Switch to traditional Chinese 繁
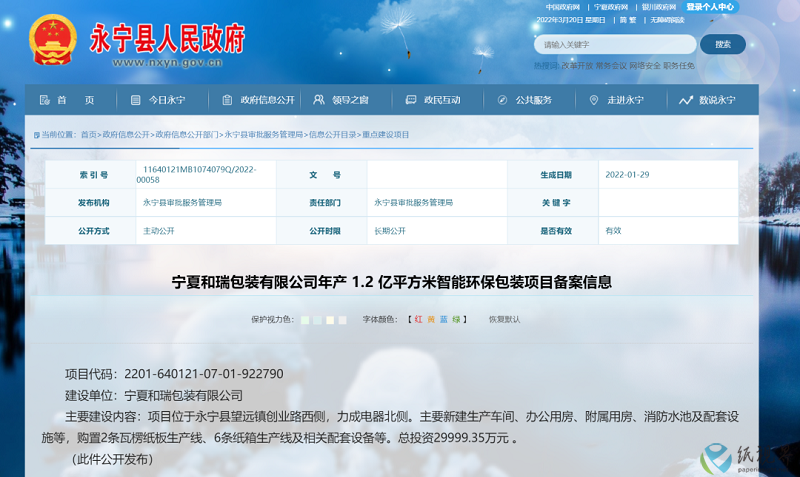The height and width of the screenshot is (477, 800). [633, 20]
